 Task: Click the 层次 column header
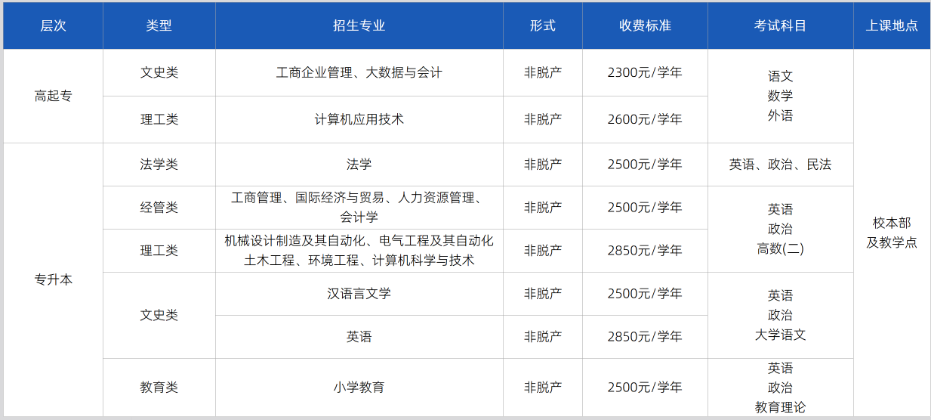point(53,26)
